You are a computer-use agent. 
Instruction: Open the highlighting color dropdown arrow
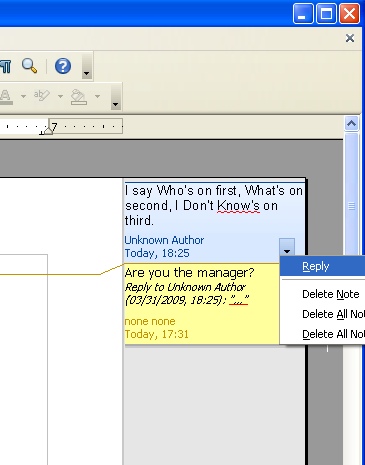60,96
